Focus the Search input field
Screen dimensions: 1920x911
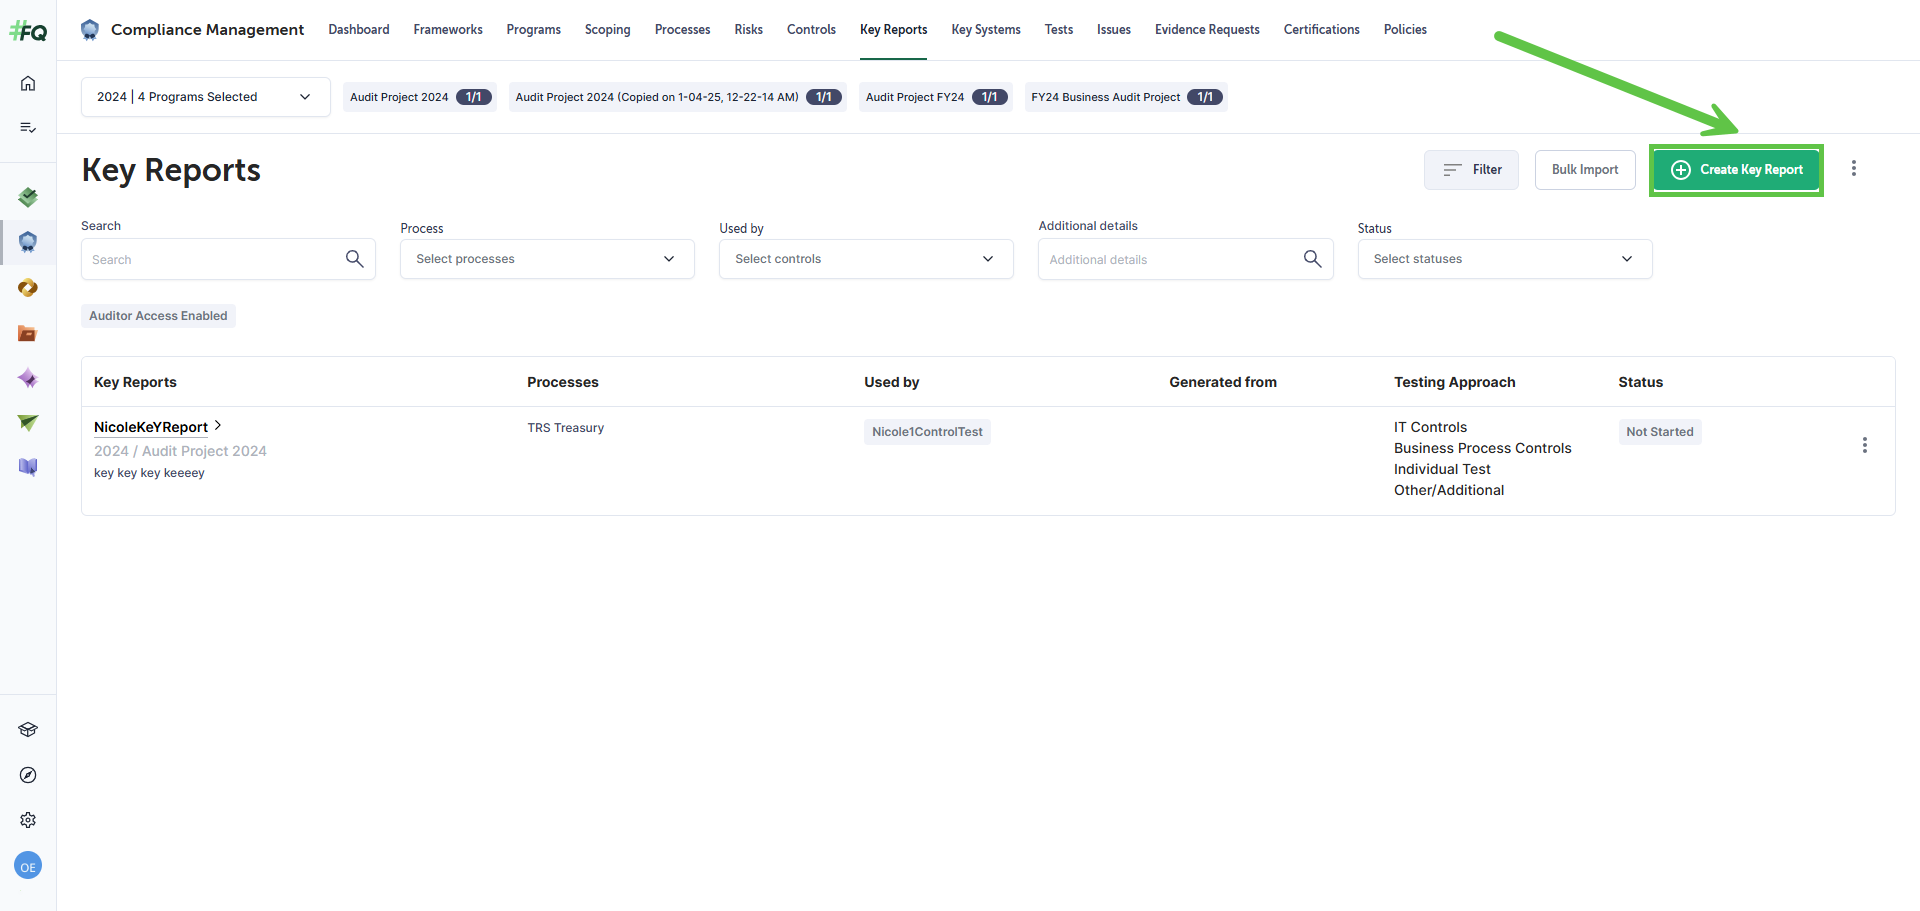(x=228, y=259)
